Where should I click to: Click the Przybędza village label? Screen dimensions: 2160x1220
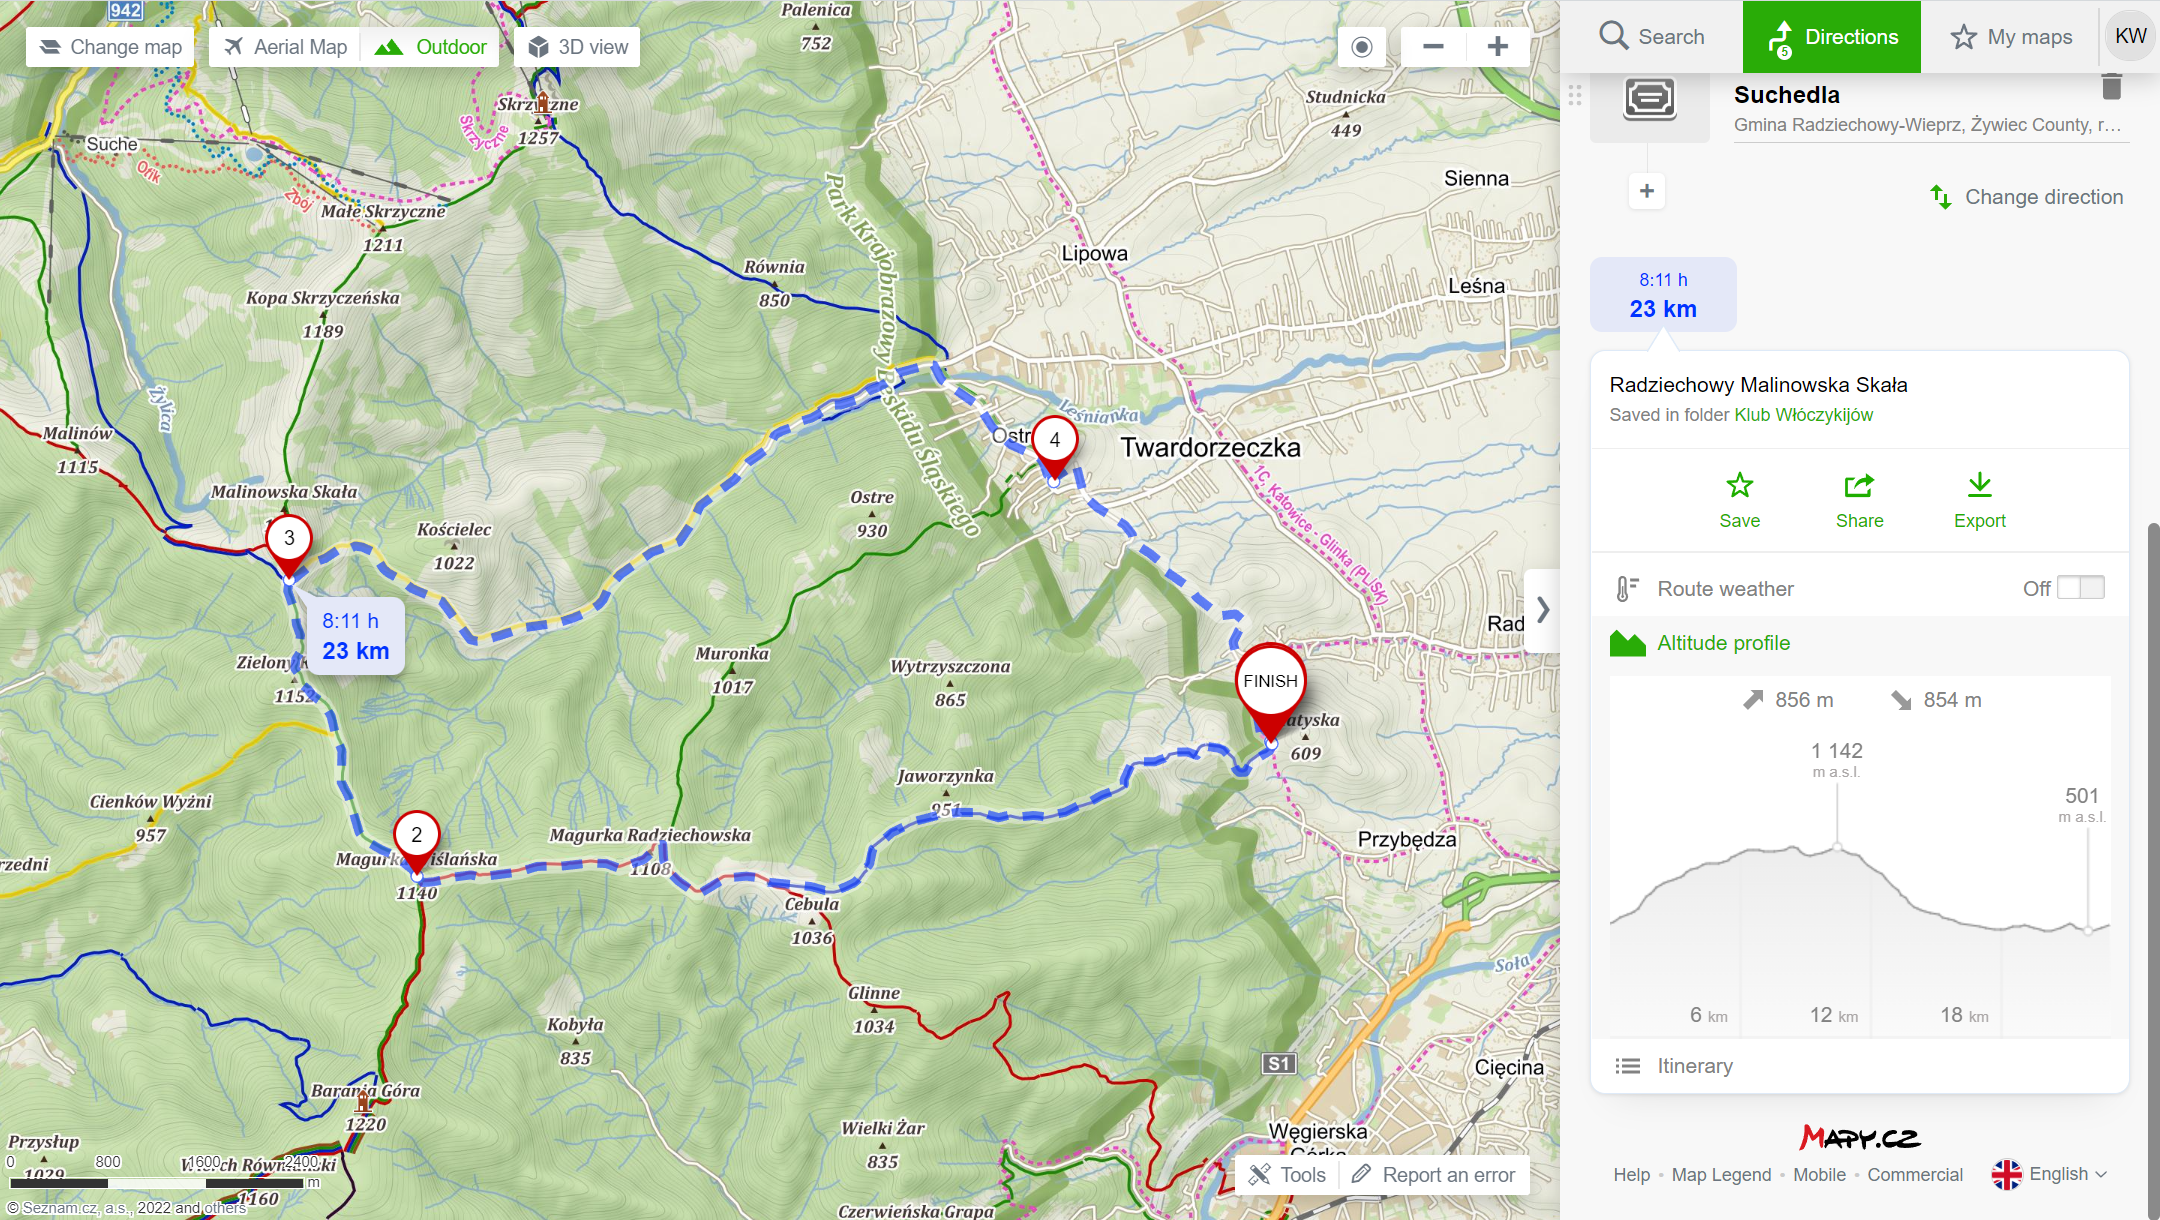[x=1407, y=839]
